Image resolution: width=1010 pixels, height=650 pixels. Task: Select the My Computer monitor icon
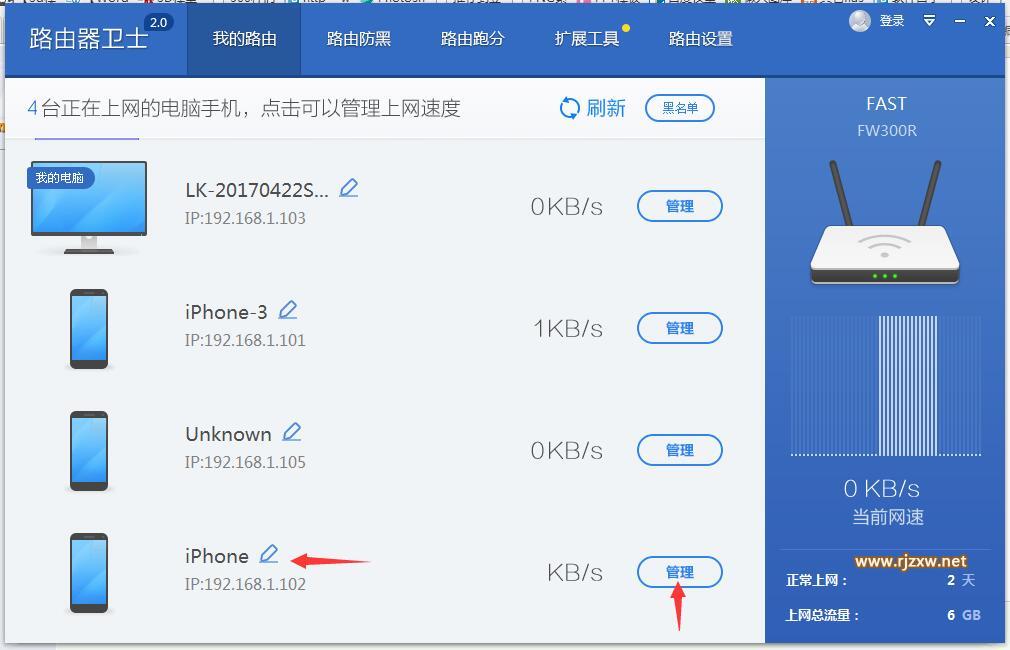[x=89, y=207]
